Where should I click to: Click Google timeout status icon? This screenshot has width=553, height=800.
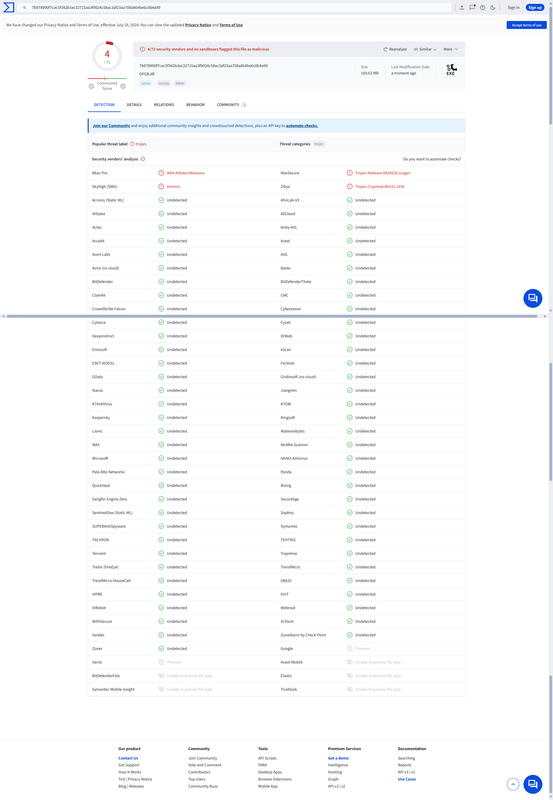(x=349, y=648)
